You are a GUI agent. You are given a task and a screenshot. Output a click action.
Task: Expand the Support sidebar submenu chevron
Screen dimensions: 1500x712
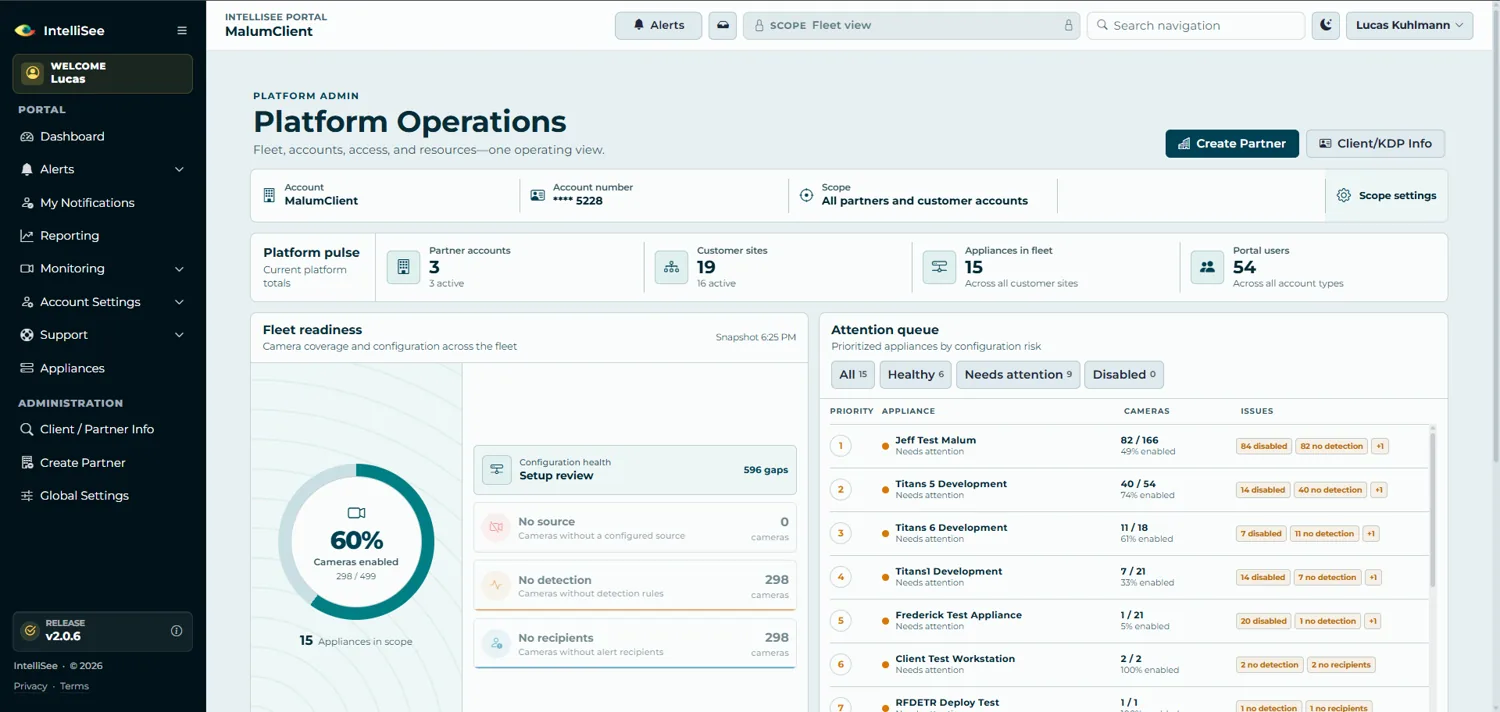point(179,335)
